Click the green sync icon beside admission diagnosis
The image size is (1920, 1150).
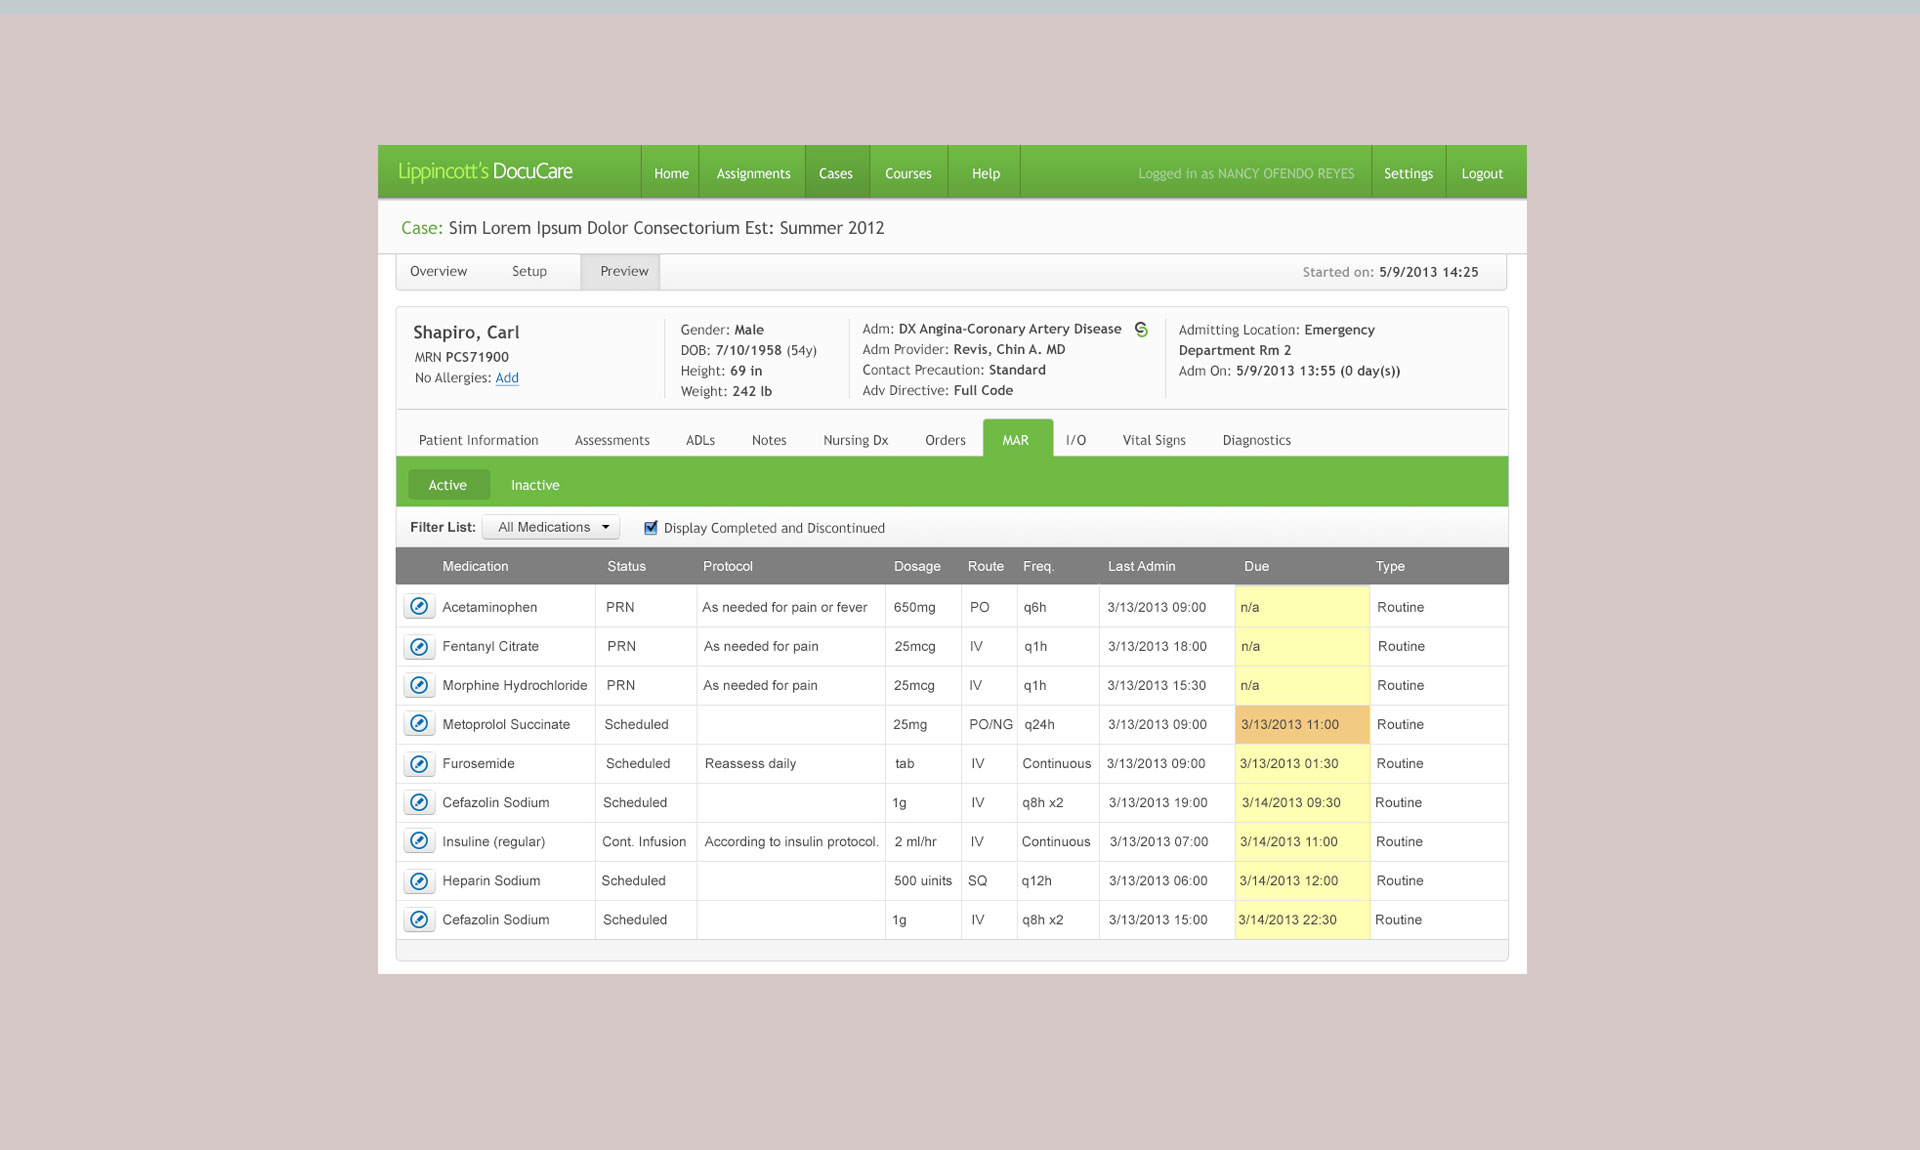[x=1141, y=329]
